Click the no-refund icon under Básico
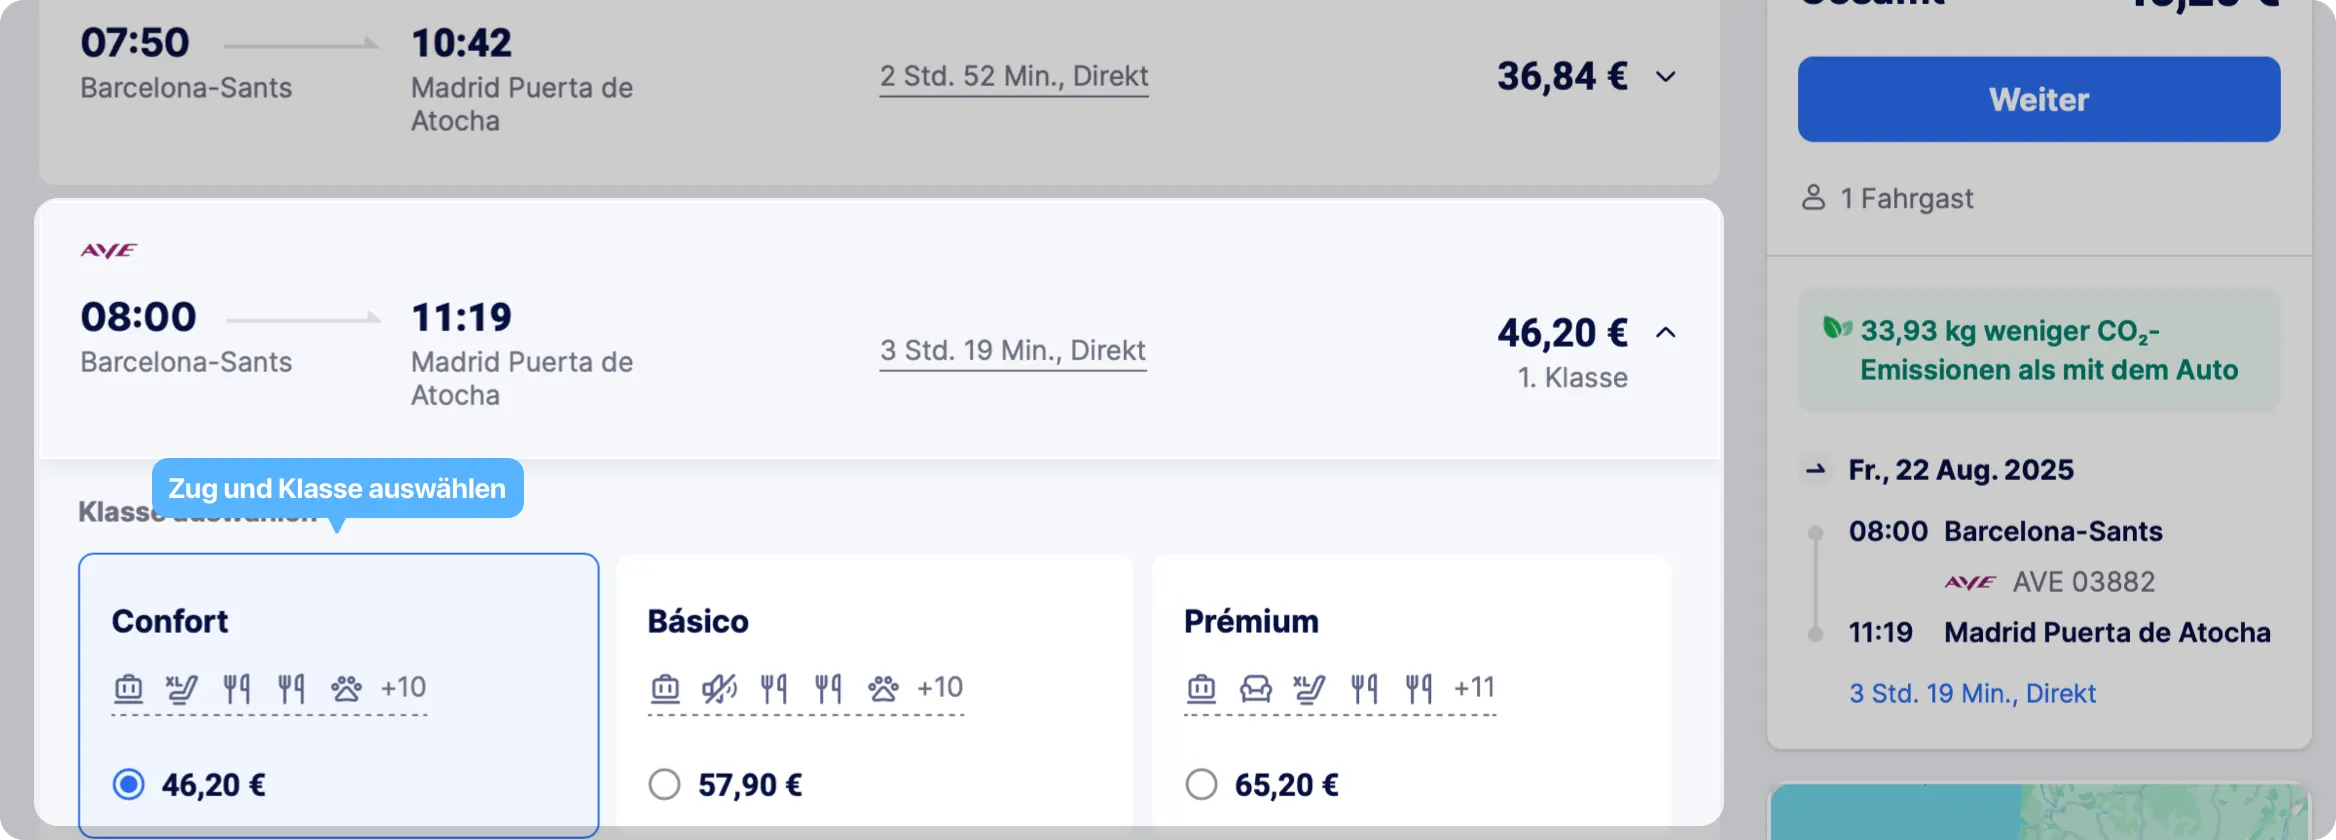 pos(719,688)
